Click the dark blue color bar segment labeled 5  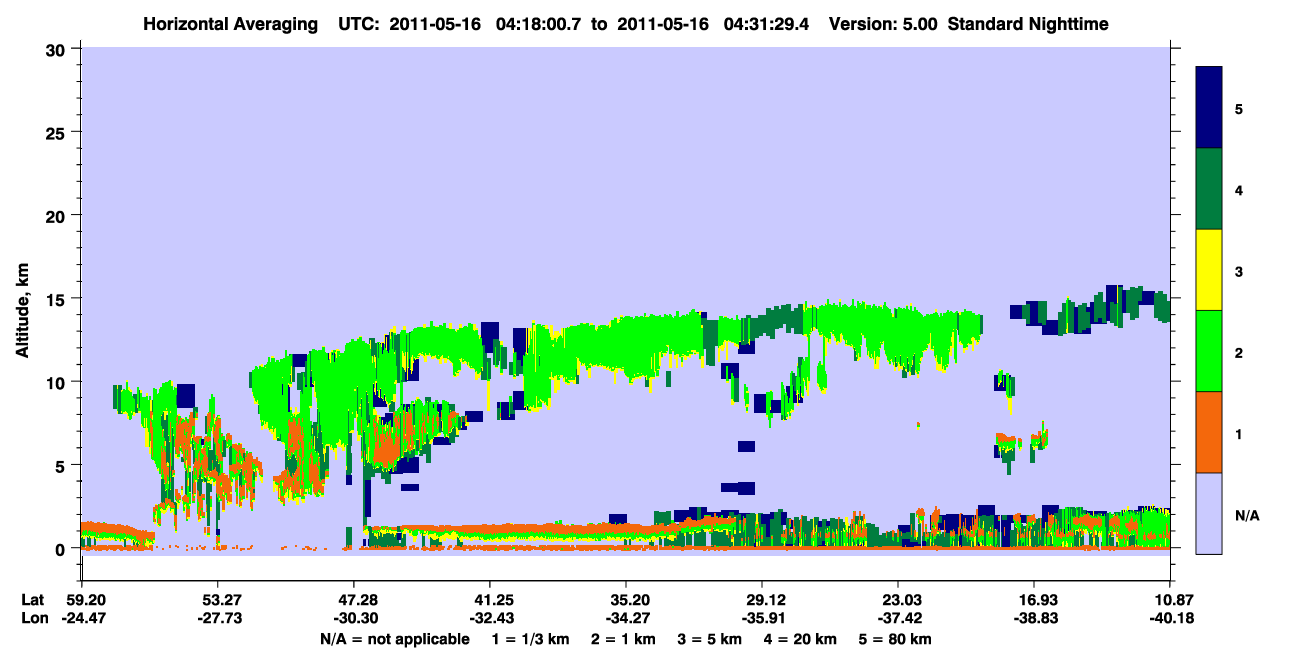[1209, 108]
